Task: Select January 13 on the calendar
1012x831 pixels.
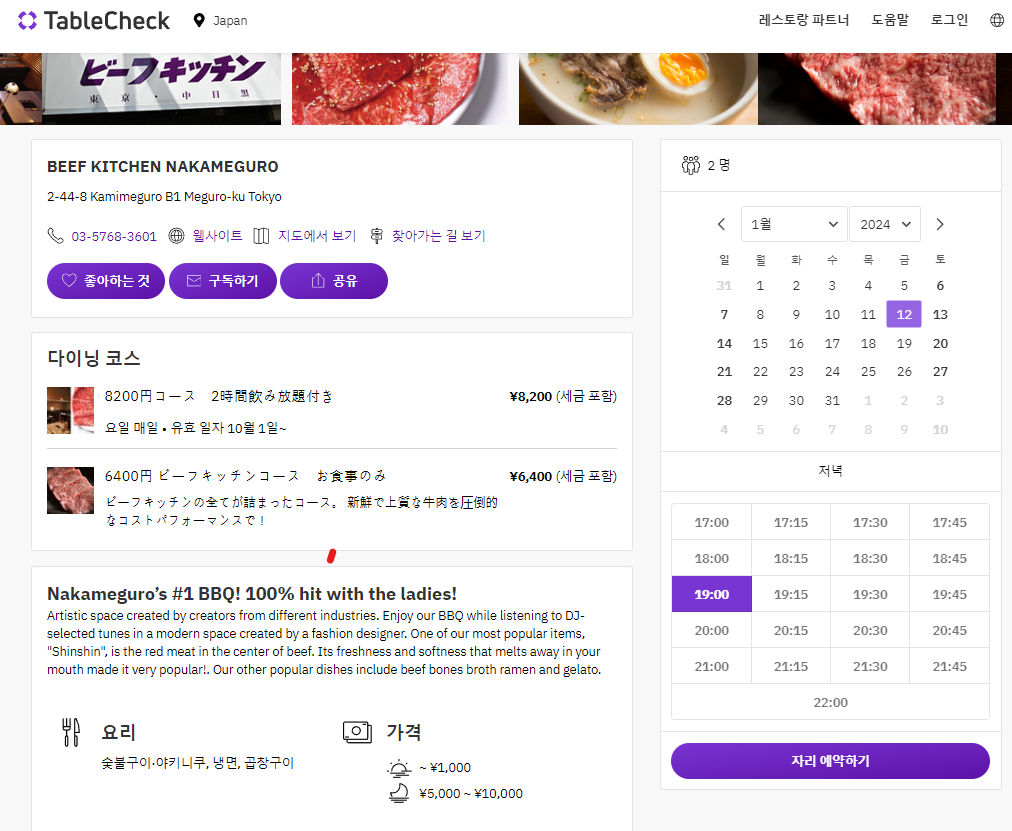Action: 940,314
